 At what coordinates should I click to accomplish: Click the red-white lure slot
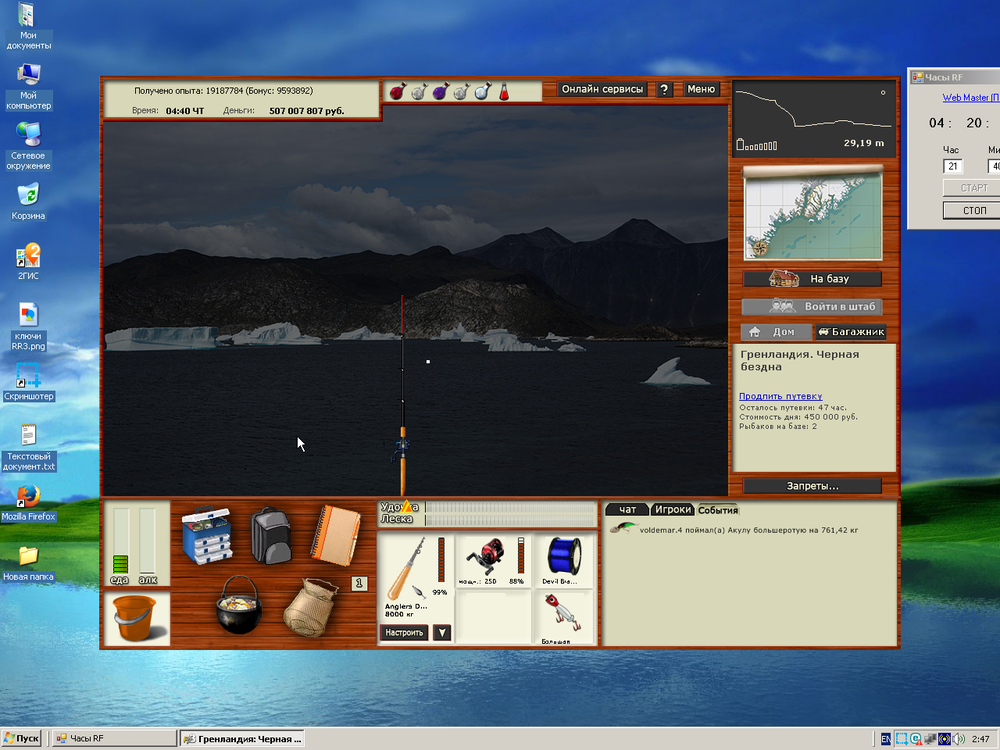pyautogui.click(x=564, y=613)
